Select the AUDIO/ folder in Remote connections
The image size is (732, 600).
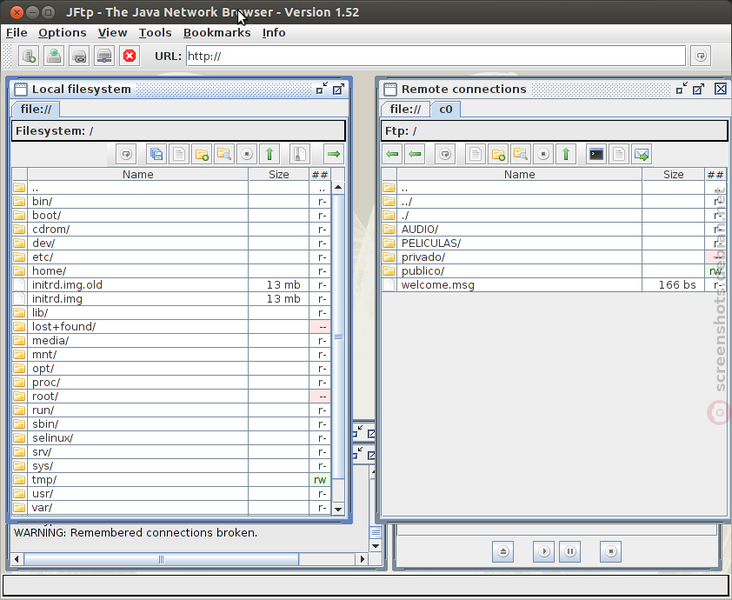(x=554, y=229)
